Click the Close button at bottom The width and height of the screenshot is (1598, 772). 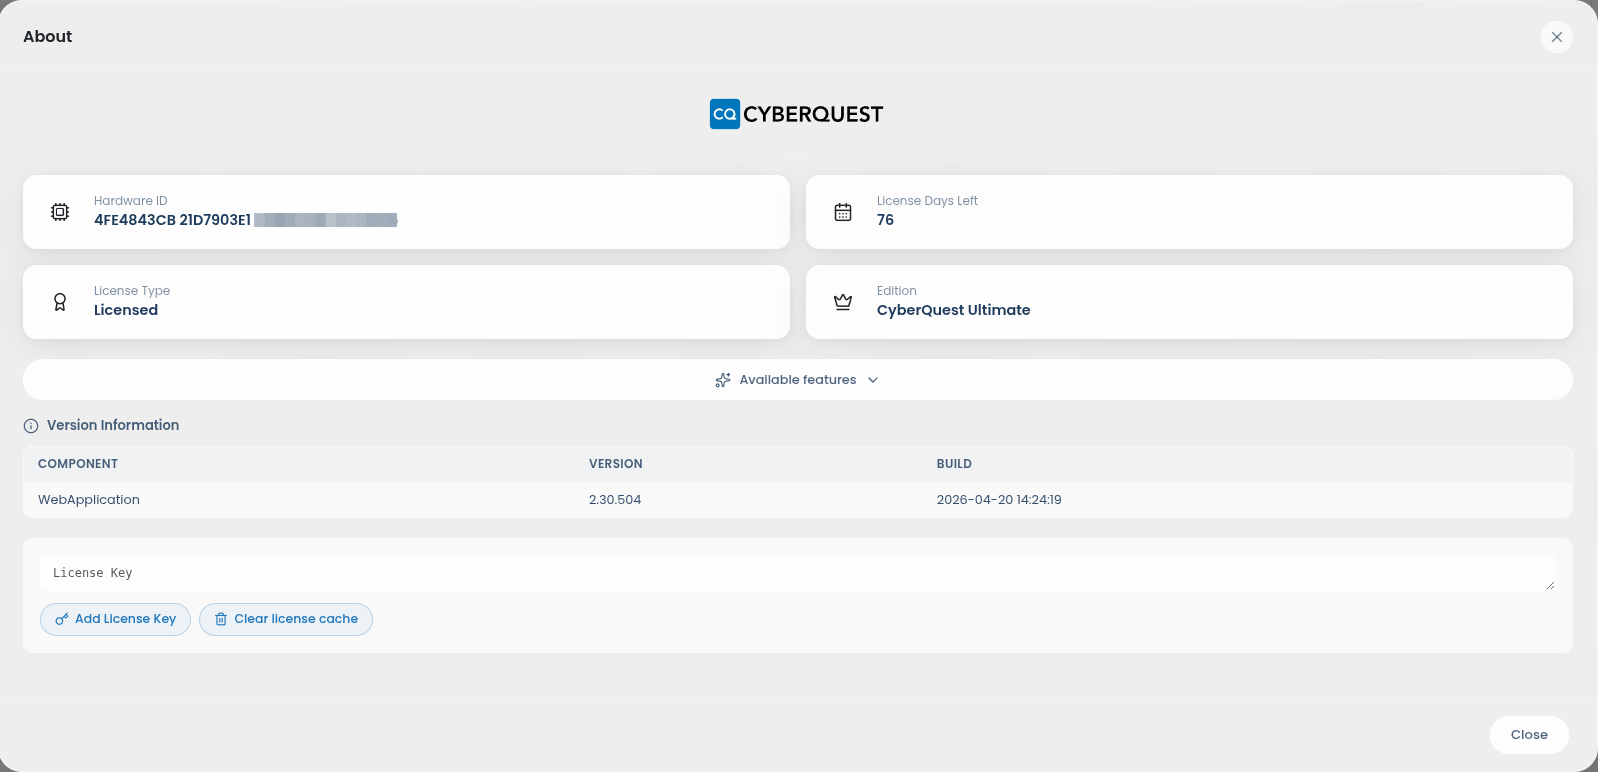pos(1529,735)
